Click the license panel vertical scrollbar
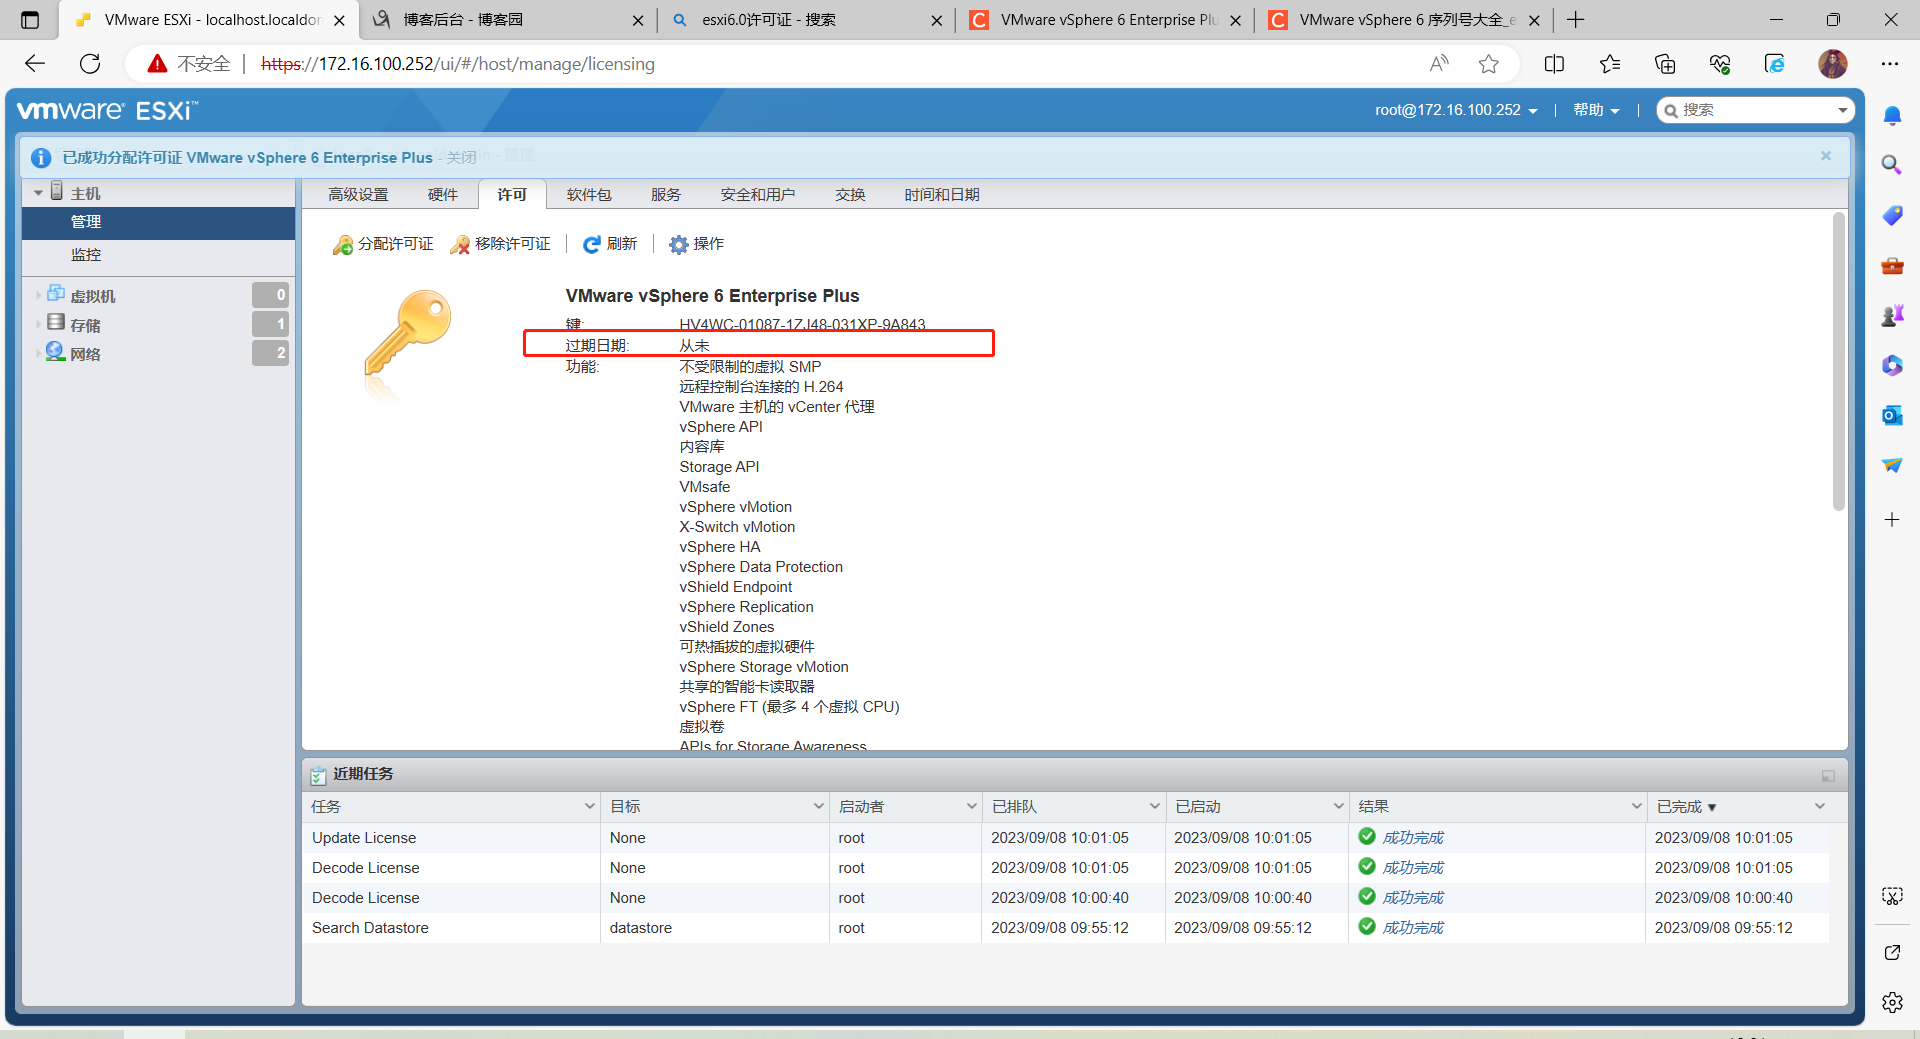 coord(1838,360)
